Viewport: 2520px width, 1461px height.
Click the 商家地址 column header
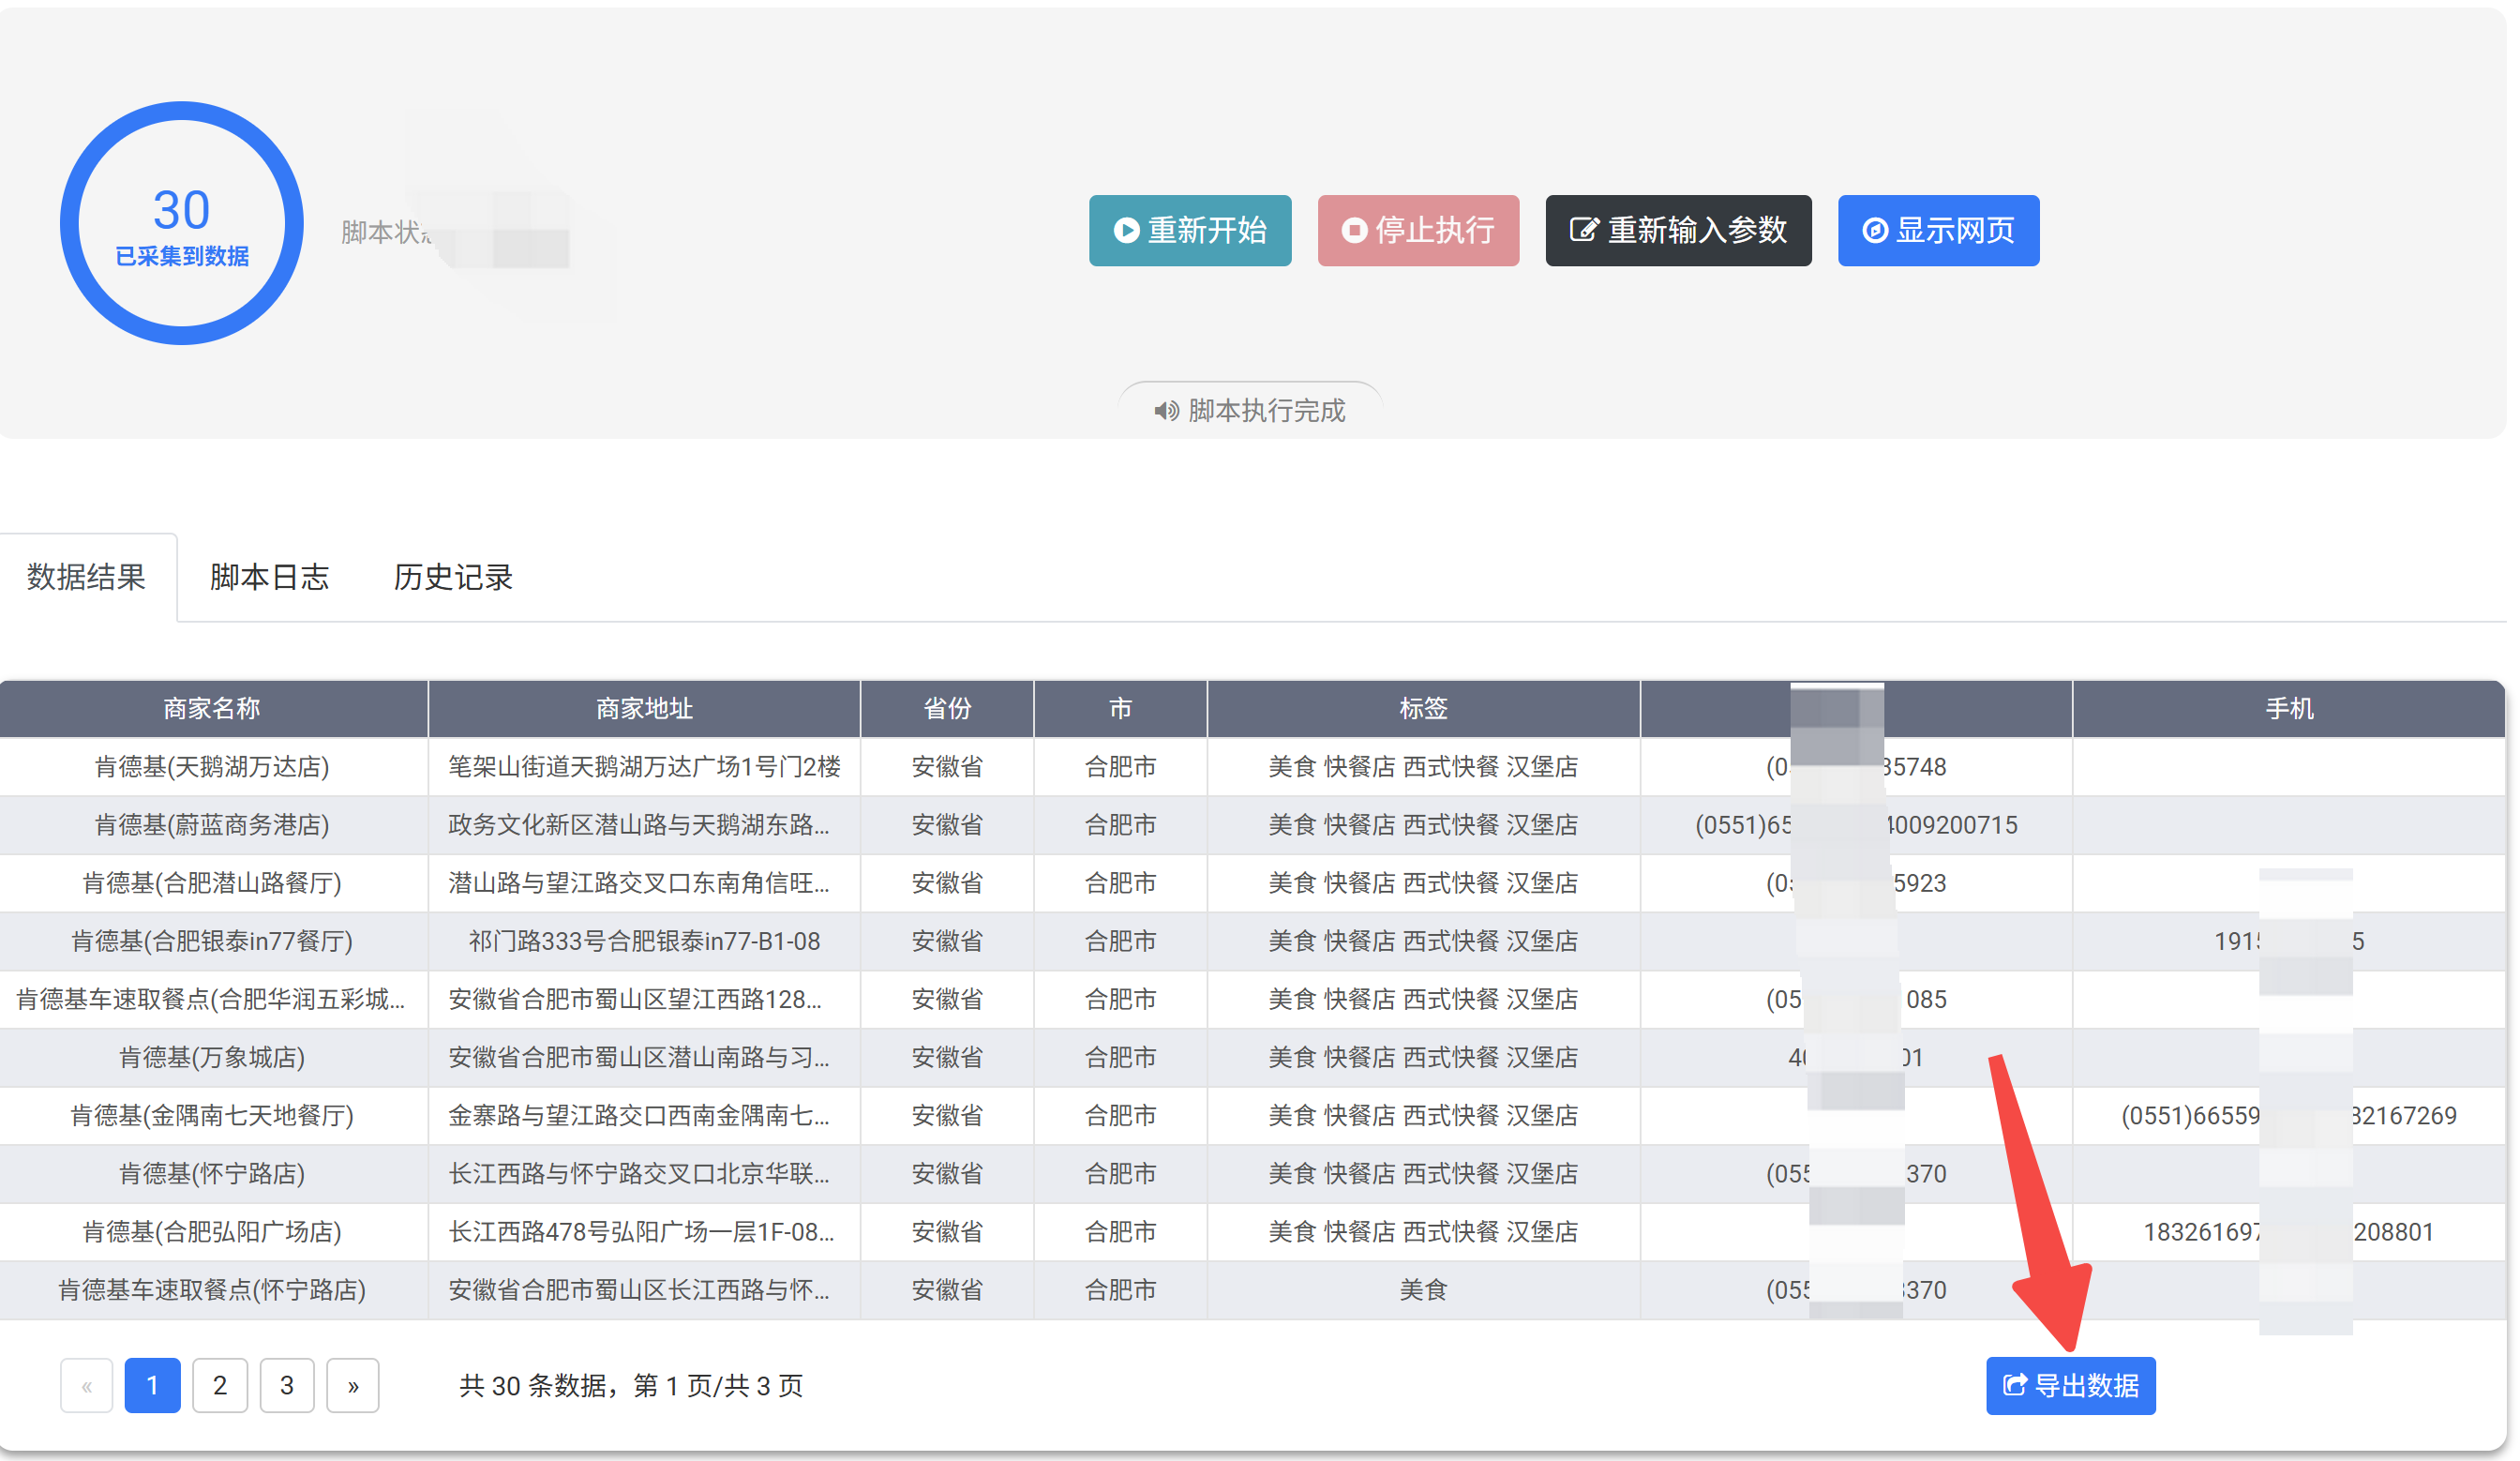644,709
